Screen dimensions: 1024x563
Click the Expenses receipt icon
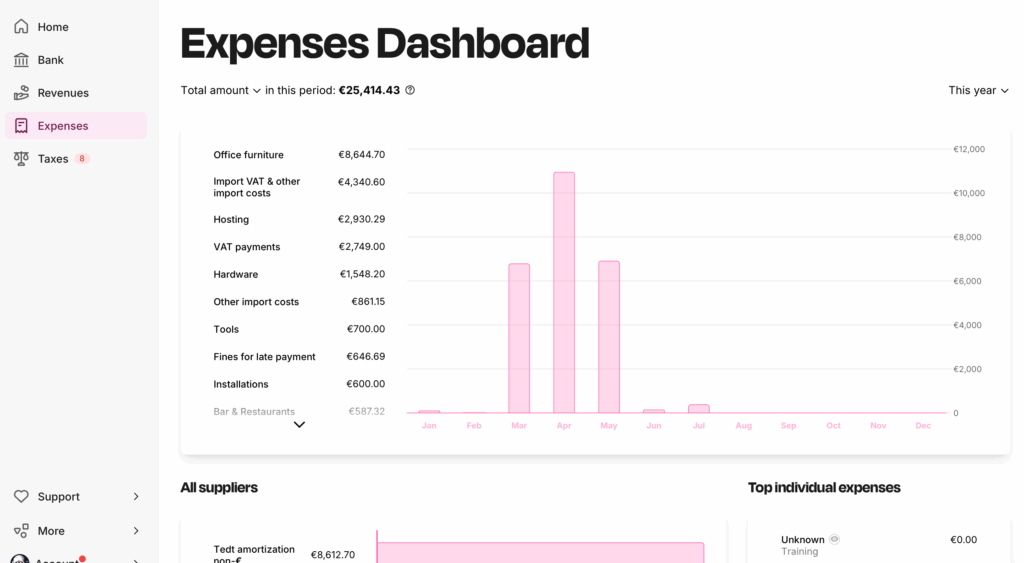[21, 126]
